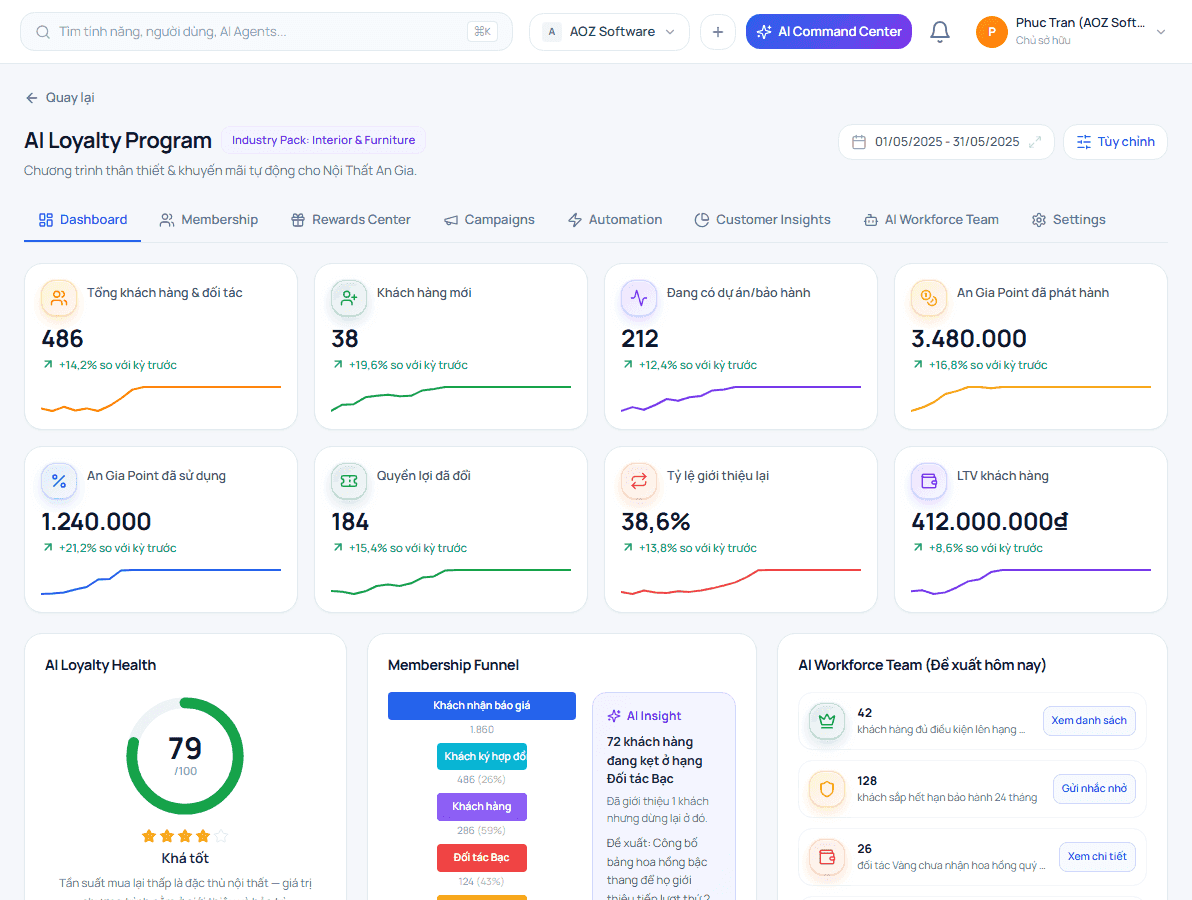Click the Khách ký hợp đồng funnel bar
The width and height of the screenshot is (1192, 900).
point(482,756)
